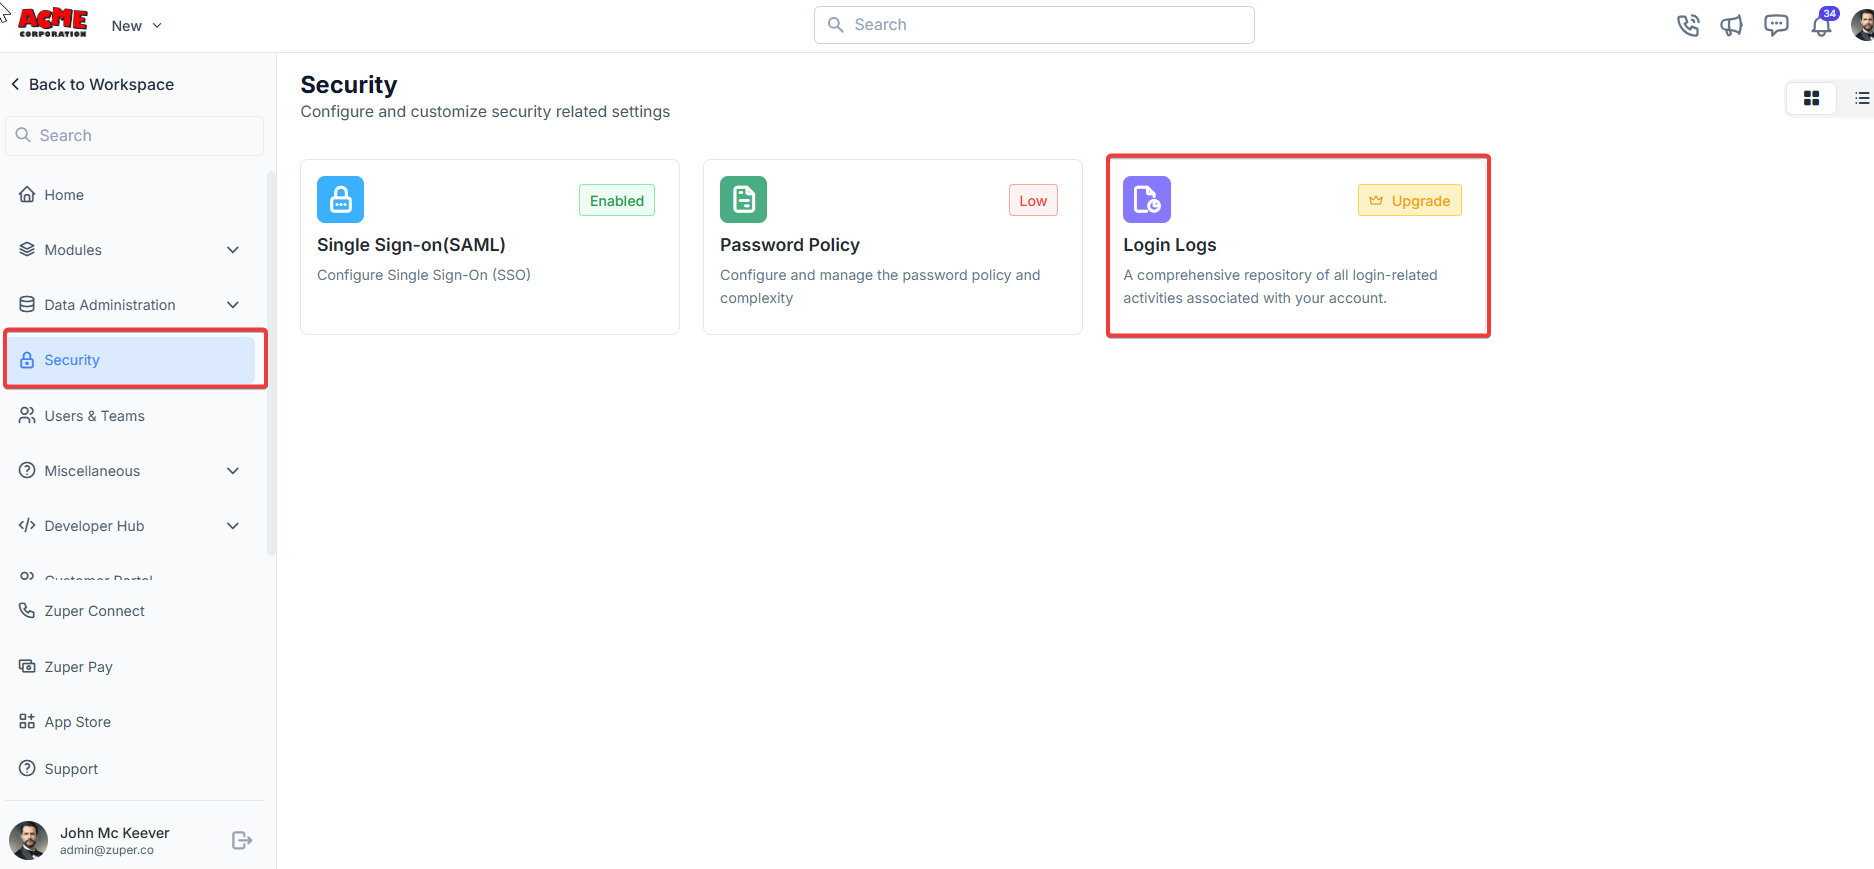The height and width of the screenshot is (869, 1874).
Task: Click the green Password Policy document icon
Action: (744, 200)
